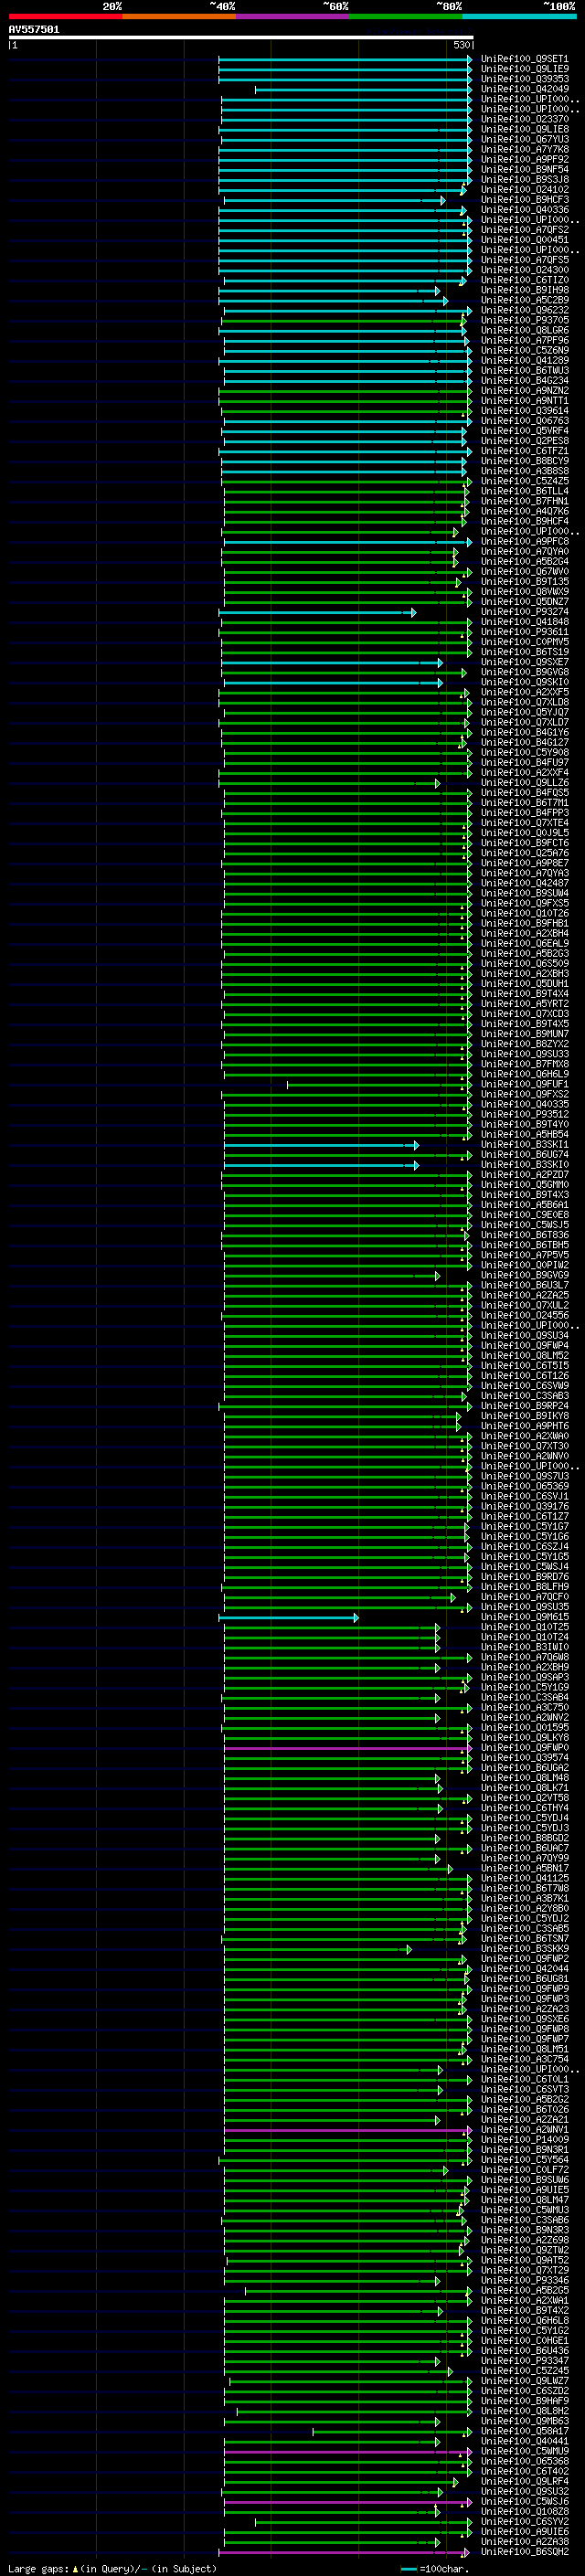
Task: Click the cyan ~100% identity color segment
Action: click(519, 16)
